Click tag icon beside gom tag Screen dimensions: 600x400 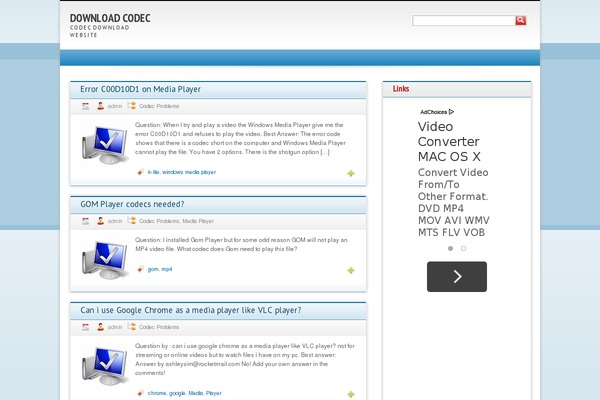coord(140,269)
